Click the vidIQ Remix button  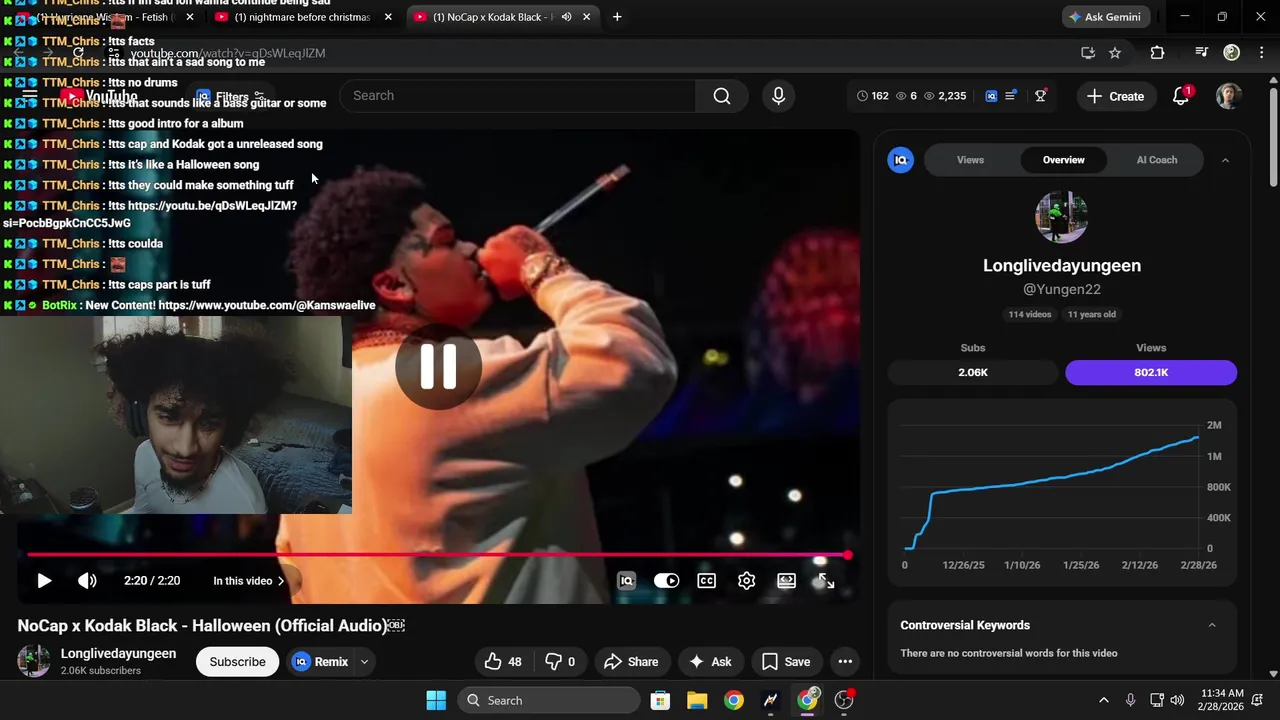(320, 662)
